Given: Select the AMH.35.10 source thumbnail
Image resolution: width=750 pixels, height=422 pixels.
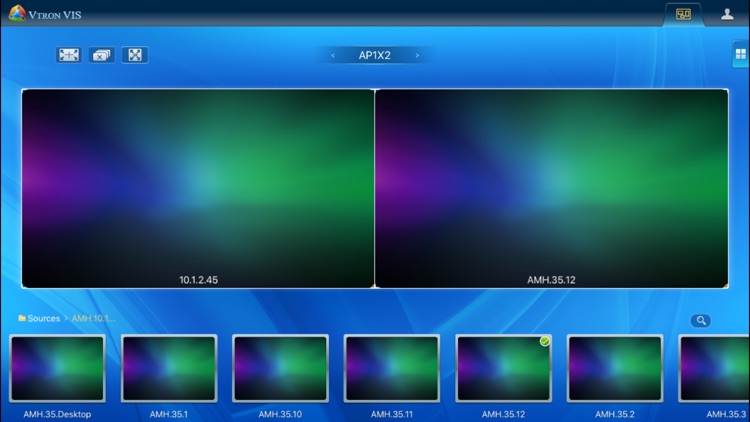Looking at the screenshot, I should 280,368.
